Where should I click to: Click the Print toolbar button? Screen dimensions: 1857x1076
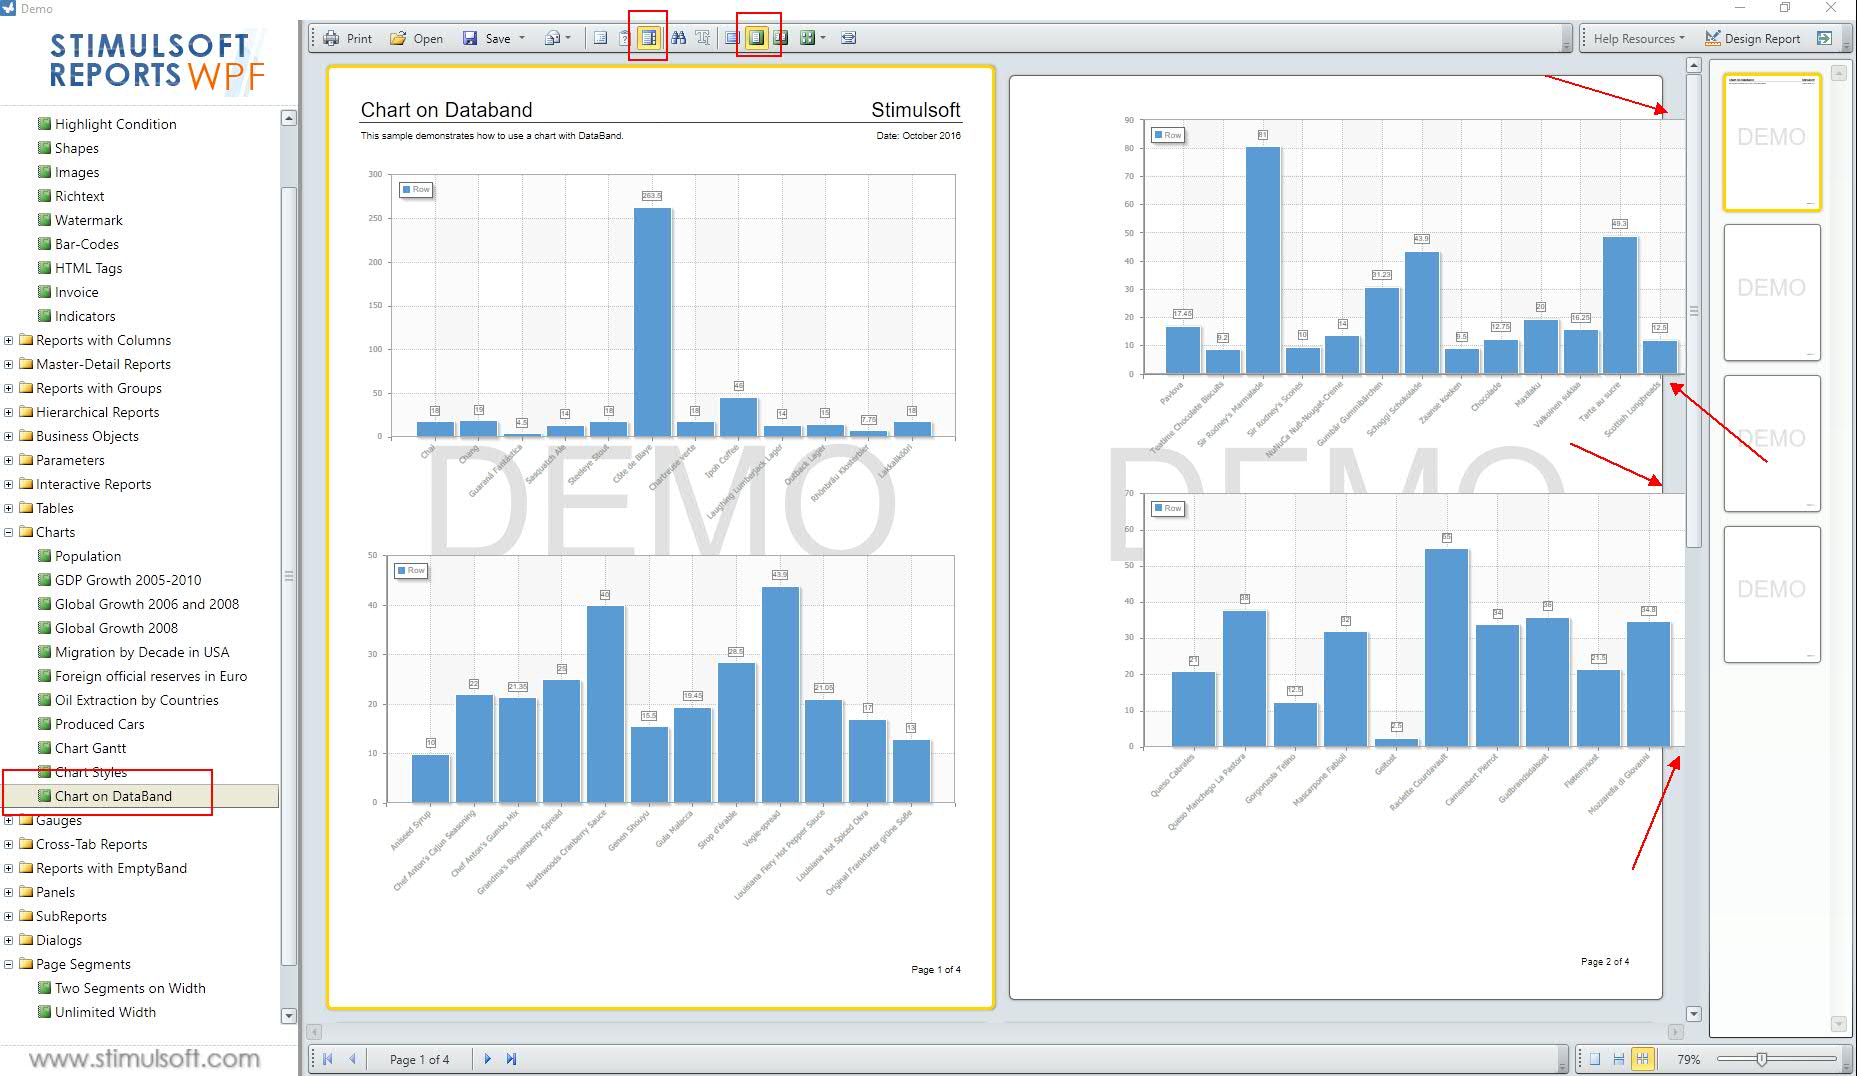pyautogui.click(x=347, y=38)
